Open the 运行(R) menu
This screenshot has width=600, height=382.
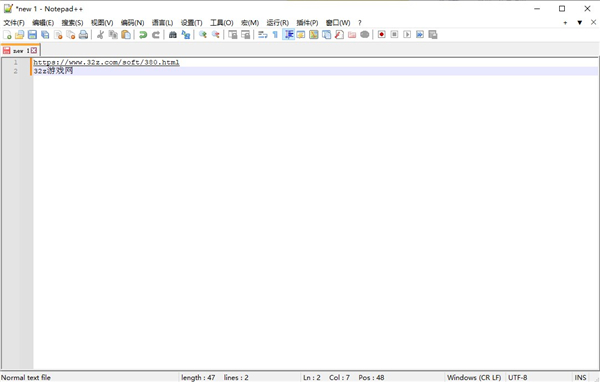[277, 23]
